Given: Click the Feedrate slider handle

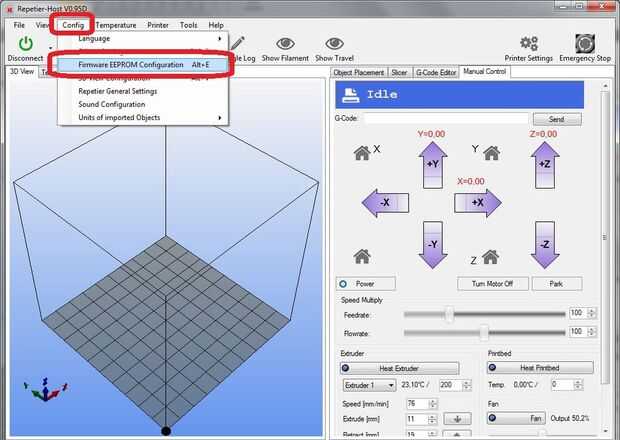Looking at the screenshot, I should pos(449,315).
